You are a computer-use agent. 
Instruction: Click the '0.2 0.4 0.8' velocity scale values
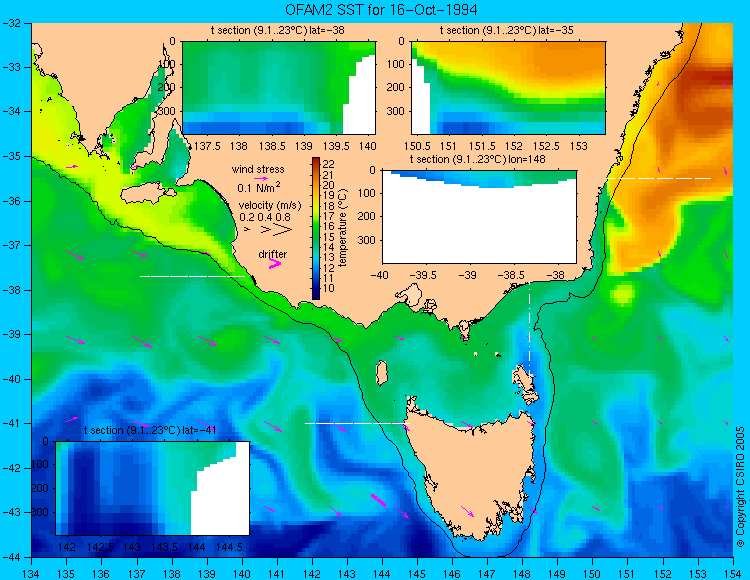tap(265, 217)
